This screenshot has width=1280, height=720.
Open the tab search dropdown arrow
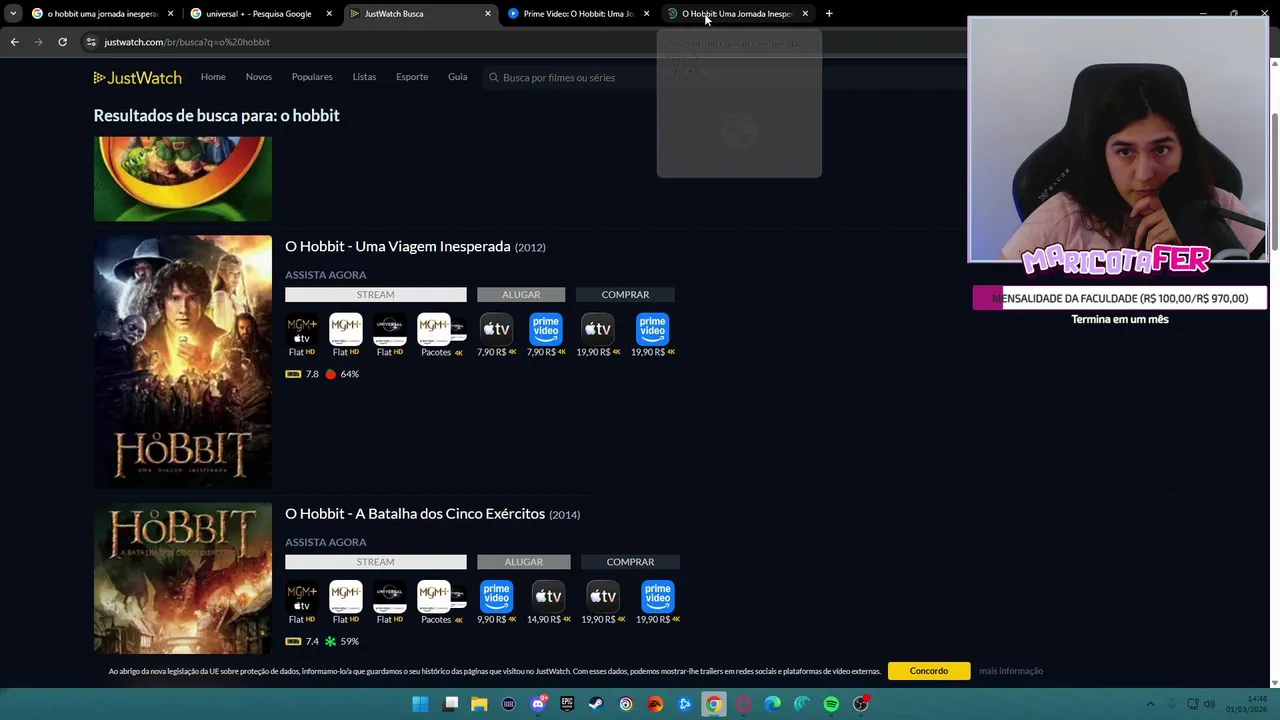click(13, 14)
